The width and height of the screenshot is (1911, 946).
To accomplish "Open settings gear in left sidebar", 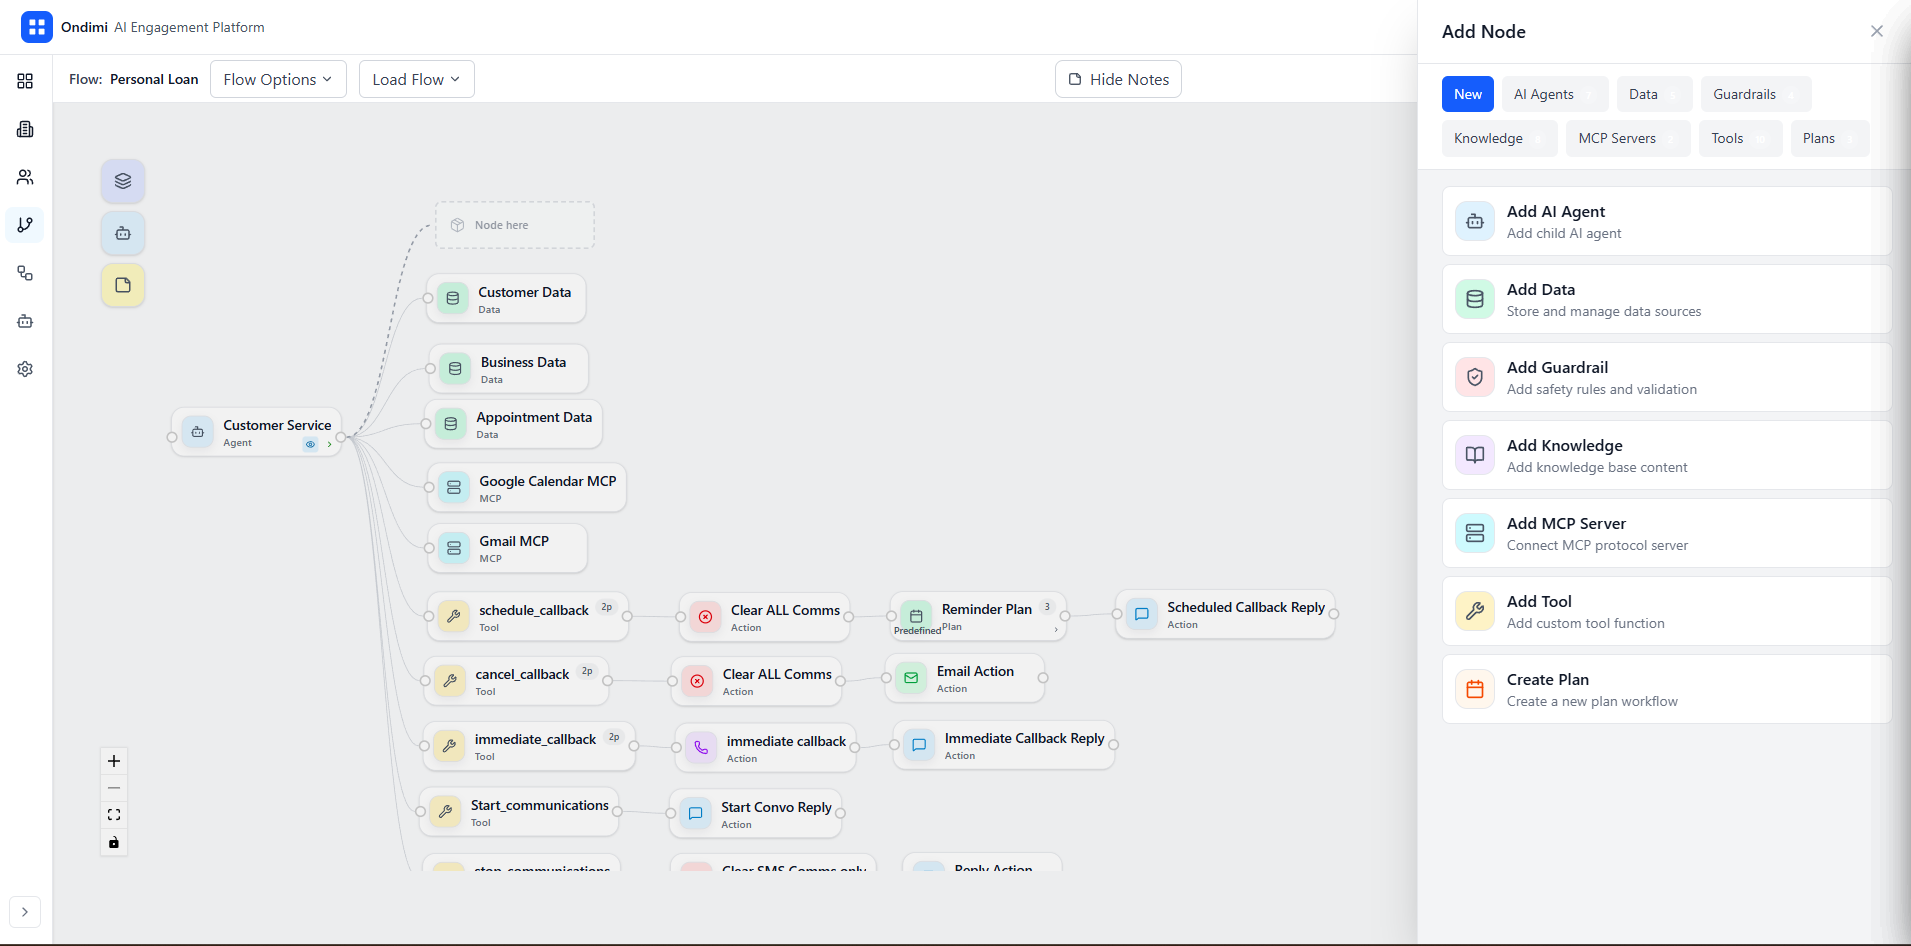I will point(25,369).
